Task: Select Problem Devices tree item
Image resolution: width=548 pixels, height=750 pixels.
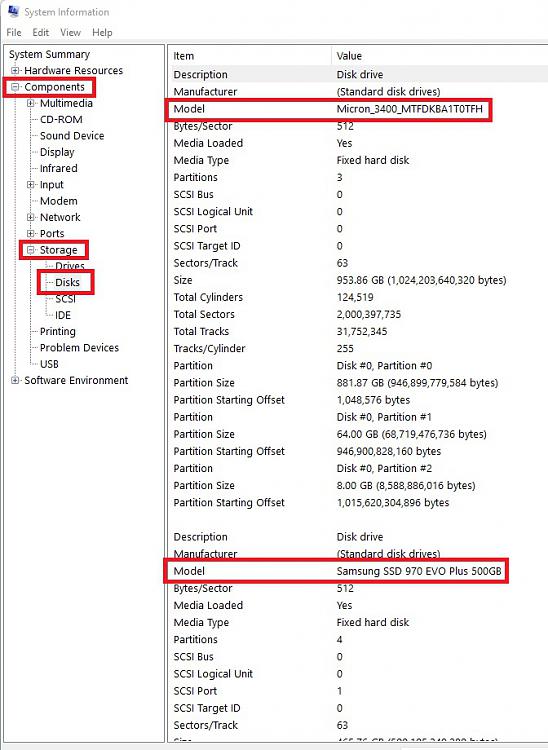Action: pyautogui.click(x=79, y=348)
